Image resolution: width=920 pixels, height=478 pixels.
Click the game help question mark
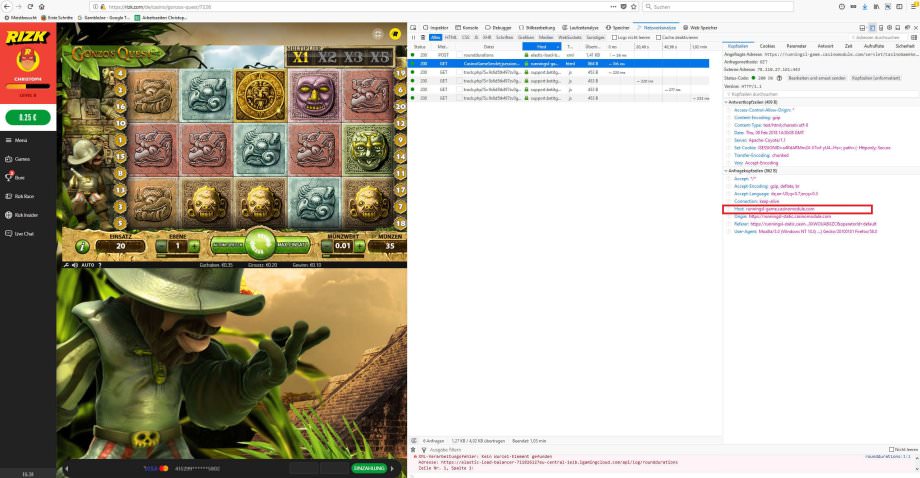click(x=99, y=265)
